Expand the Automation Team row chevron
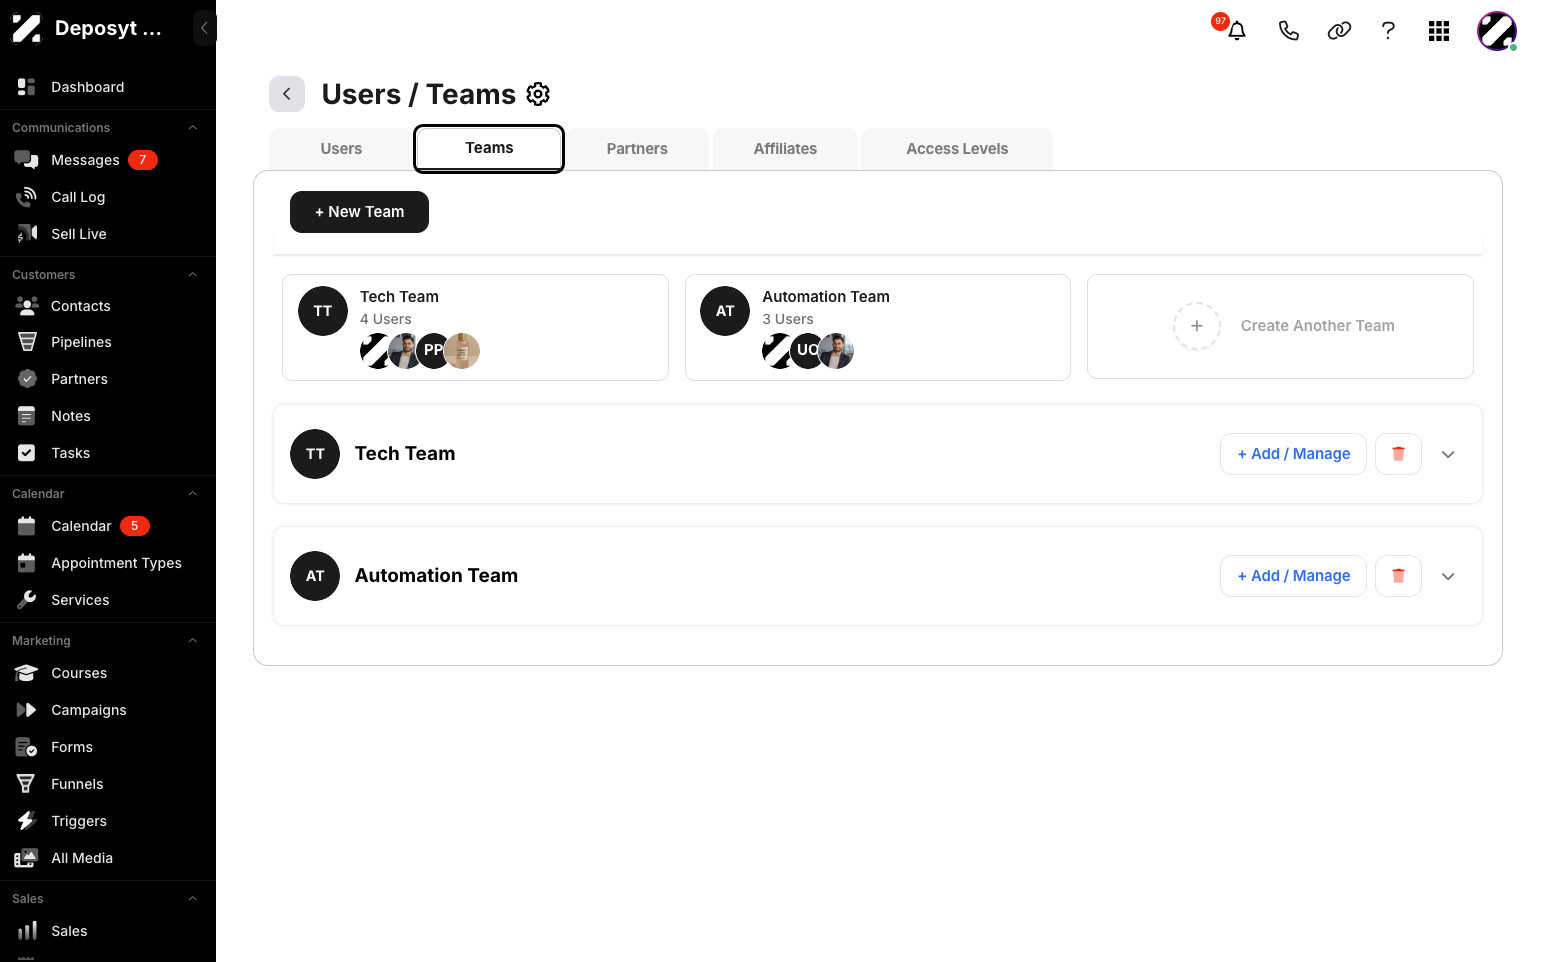1541x962 pixels. [x=1448, y=576]
